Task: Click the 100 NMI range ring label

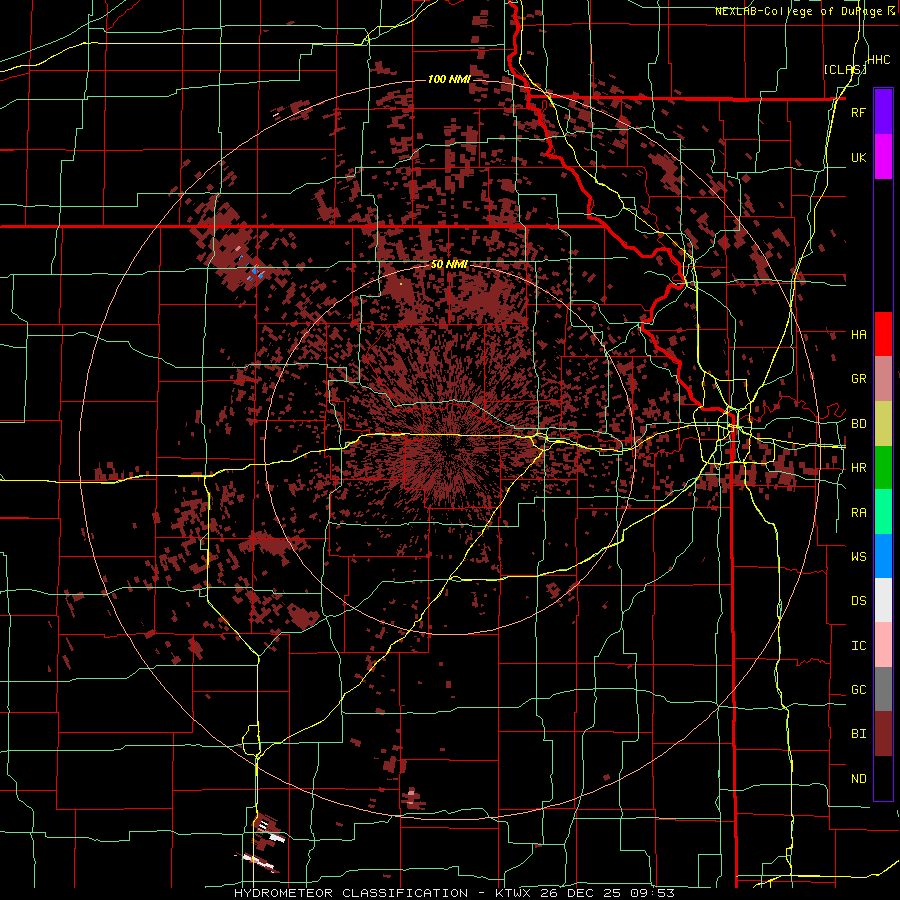Action: pos(449,79)
